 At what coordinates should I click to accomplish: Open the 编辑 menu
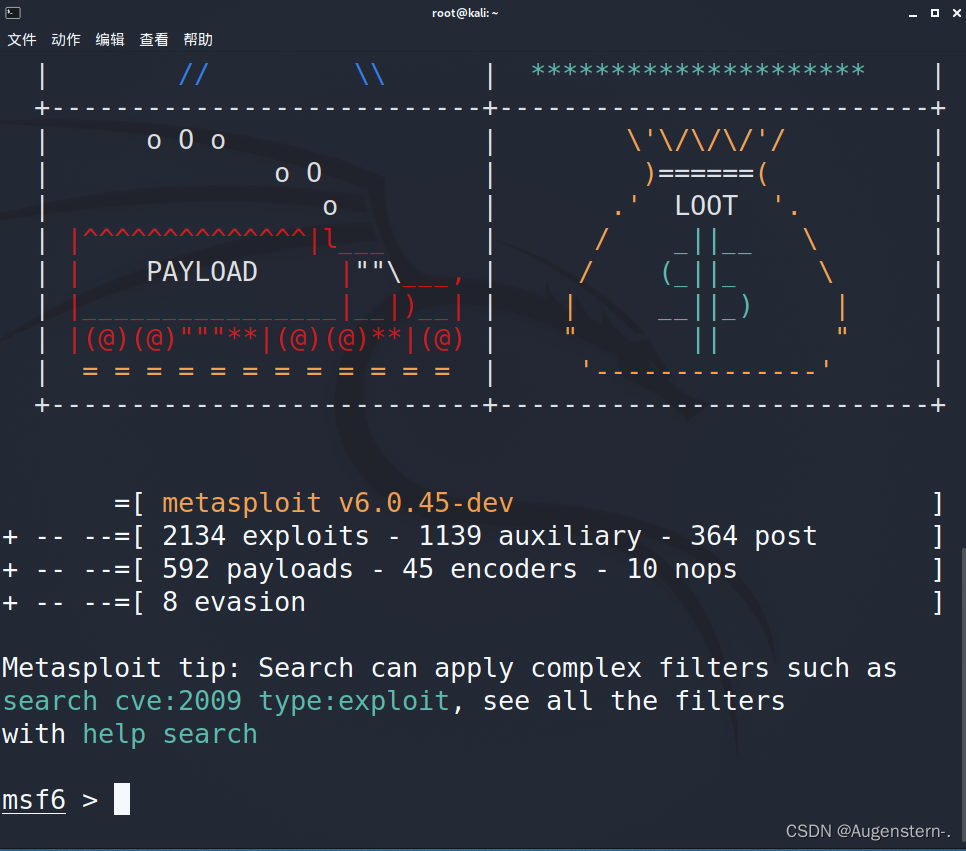[x=110, y=40]
